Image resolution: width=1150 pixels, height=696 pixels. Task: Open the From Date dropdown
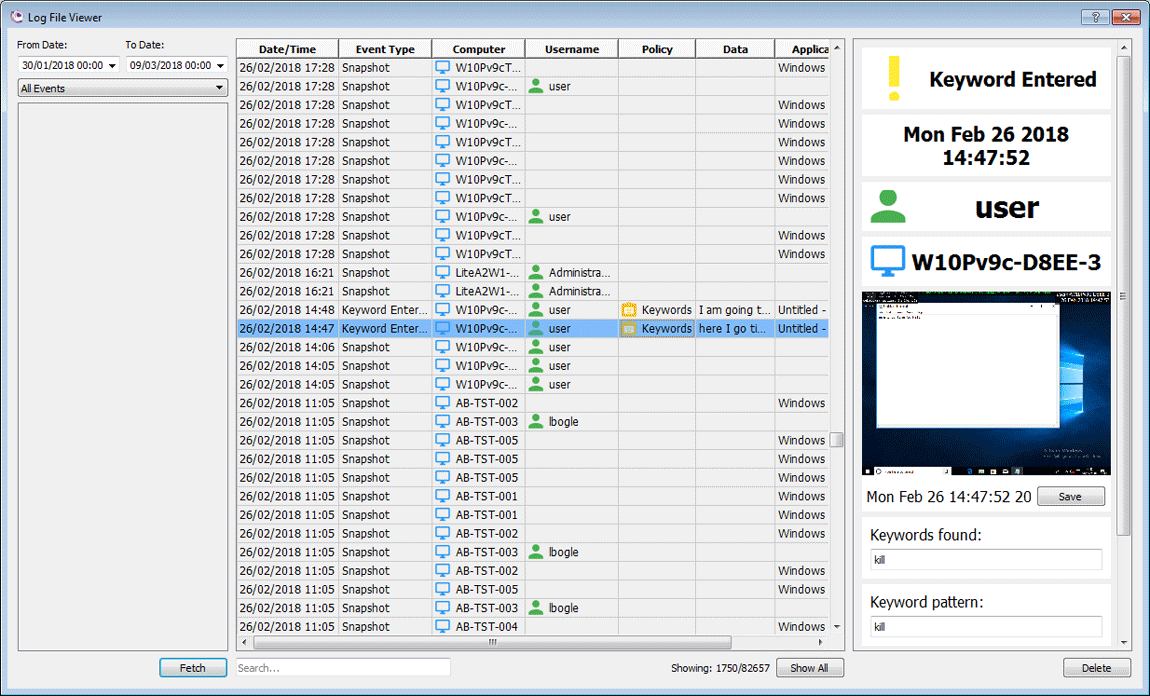[113, 65]
